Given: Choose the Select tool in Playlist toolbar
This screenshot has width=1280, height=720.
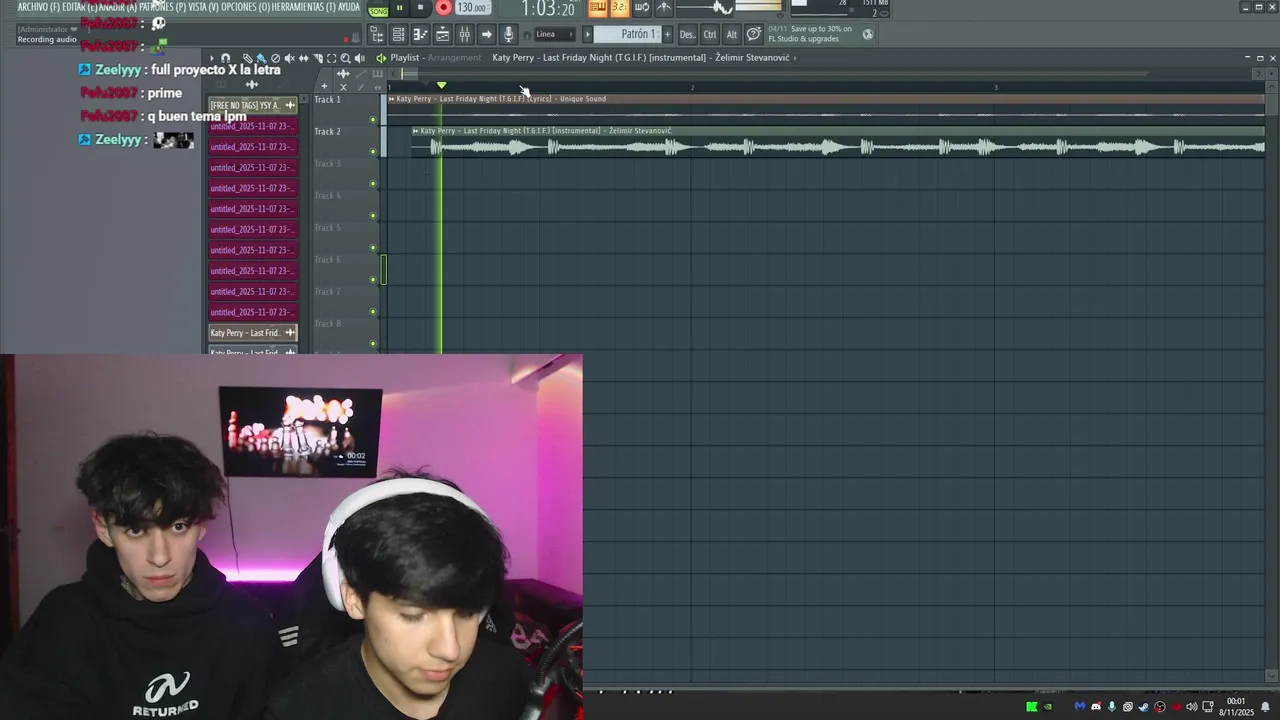Looking at the screenshot, I should 332,59.
